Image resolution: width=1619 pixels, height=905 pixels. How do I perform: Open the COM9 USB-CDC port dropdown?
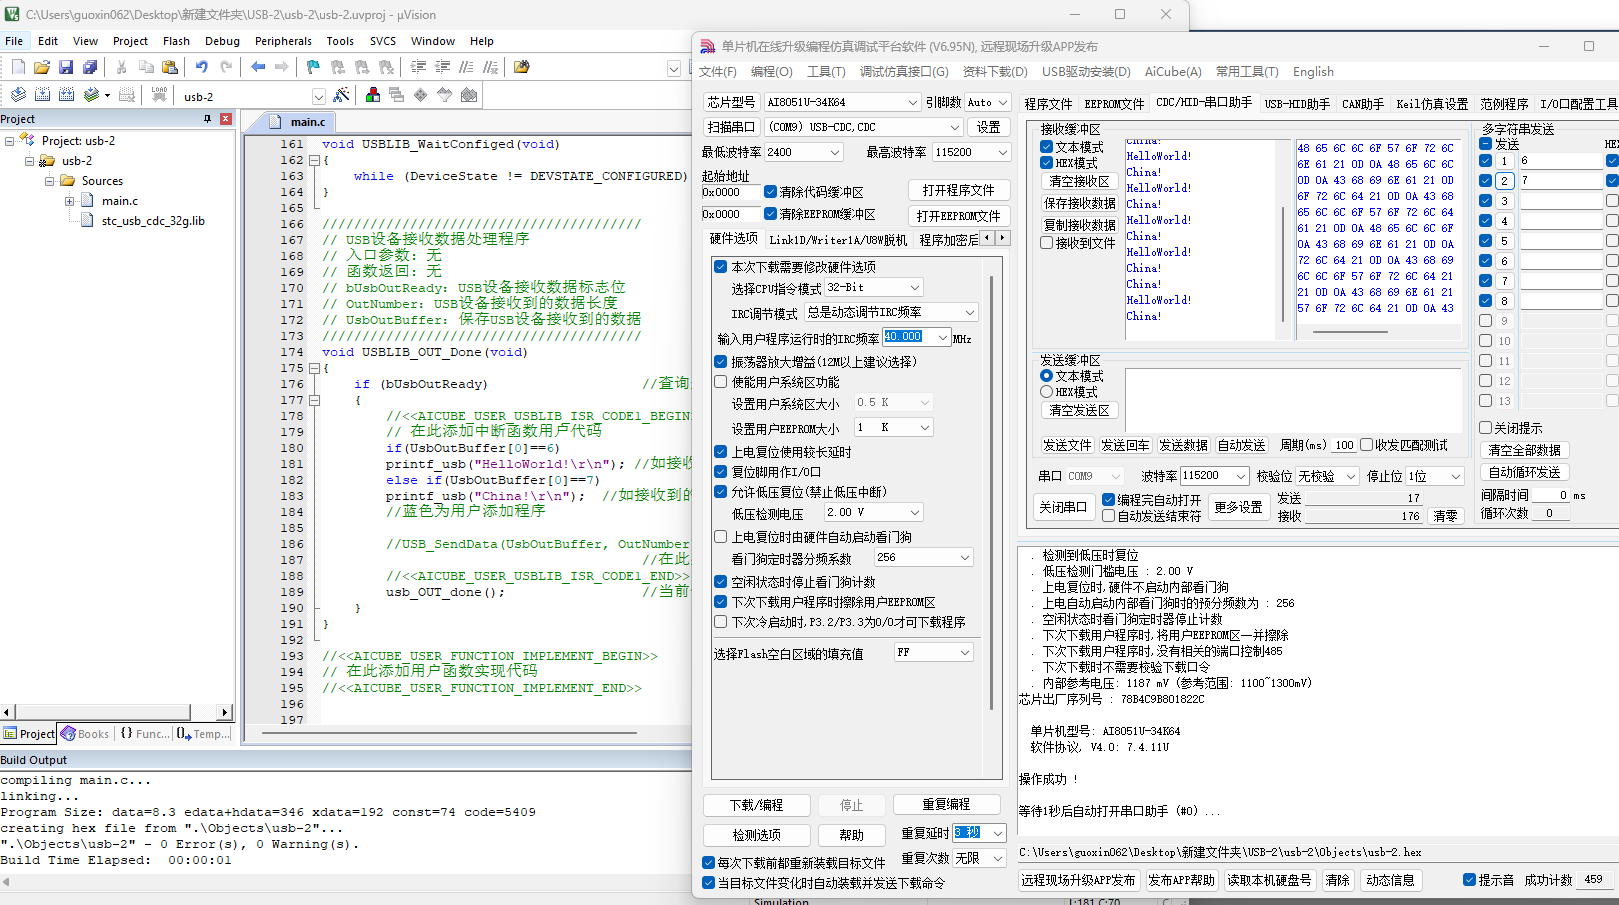click(865, 127)
